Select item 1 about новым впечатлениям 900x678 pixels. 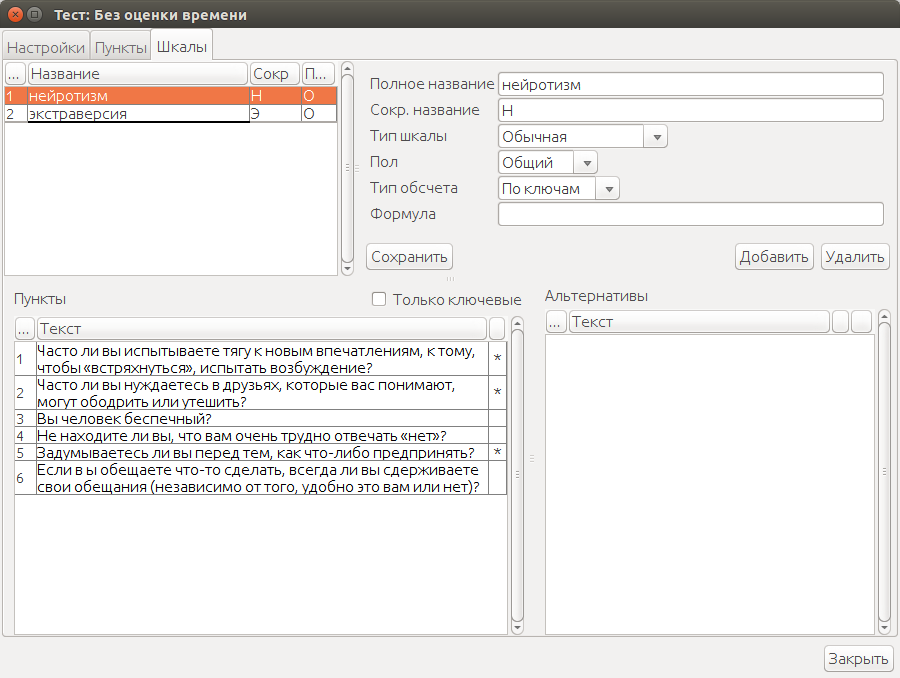(x=261, y=359)
